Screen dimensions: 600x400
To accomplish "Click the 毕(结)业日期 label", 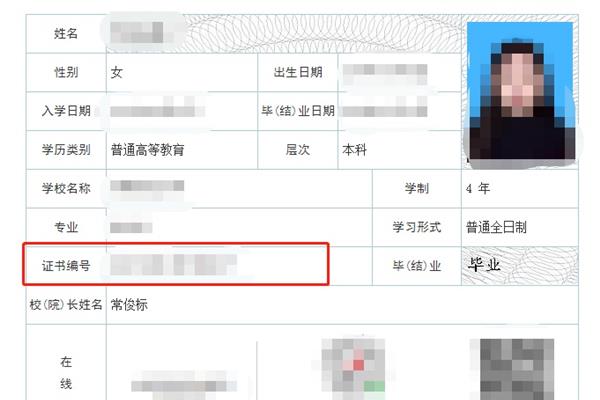I will click(x=298, y=111).
